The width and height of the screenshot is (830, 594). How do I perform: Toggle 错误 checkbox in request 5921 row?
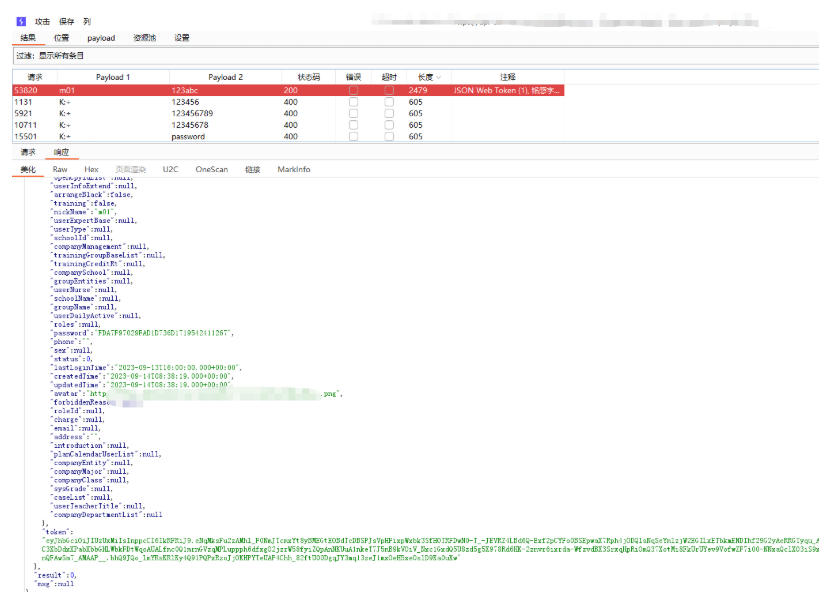(x=354, y=113)
